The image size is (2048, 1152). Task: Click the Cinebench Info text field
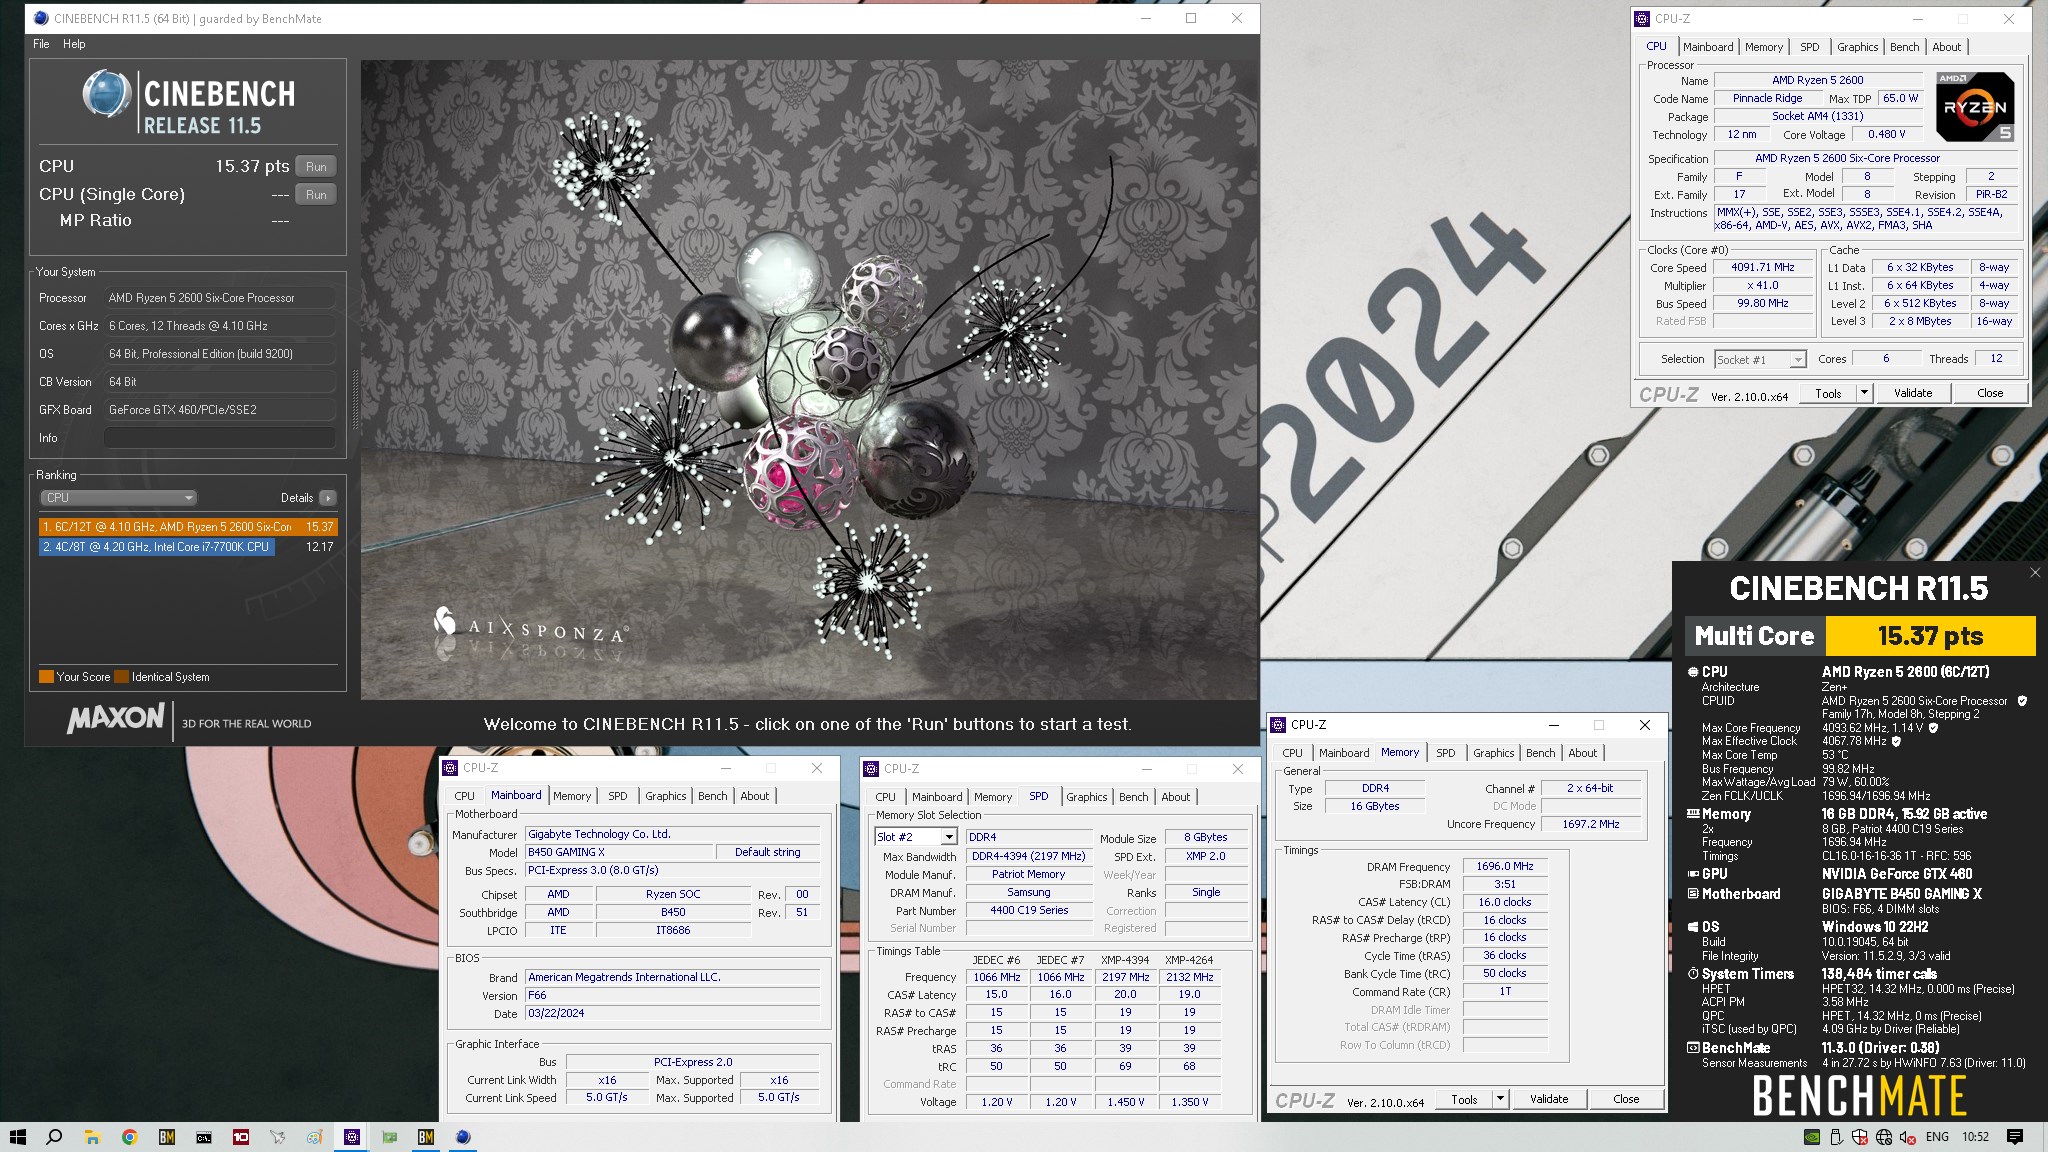(220, 438)
